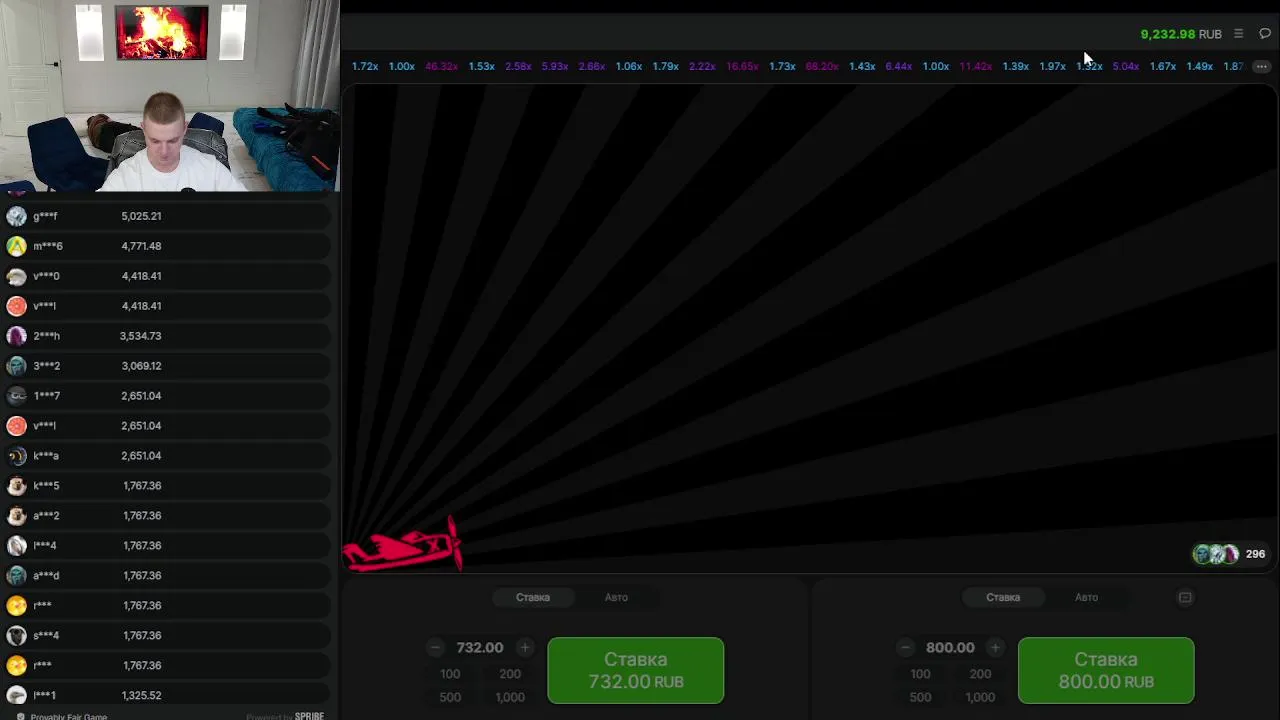
Task: Open the 46.32x round in history
Action: pyautogui.click(x=441, y=66)
